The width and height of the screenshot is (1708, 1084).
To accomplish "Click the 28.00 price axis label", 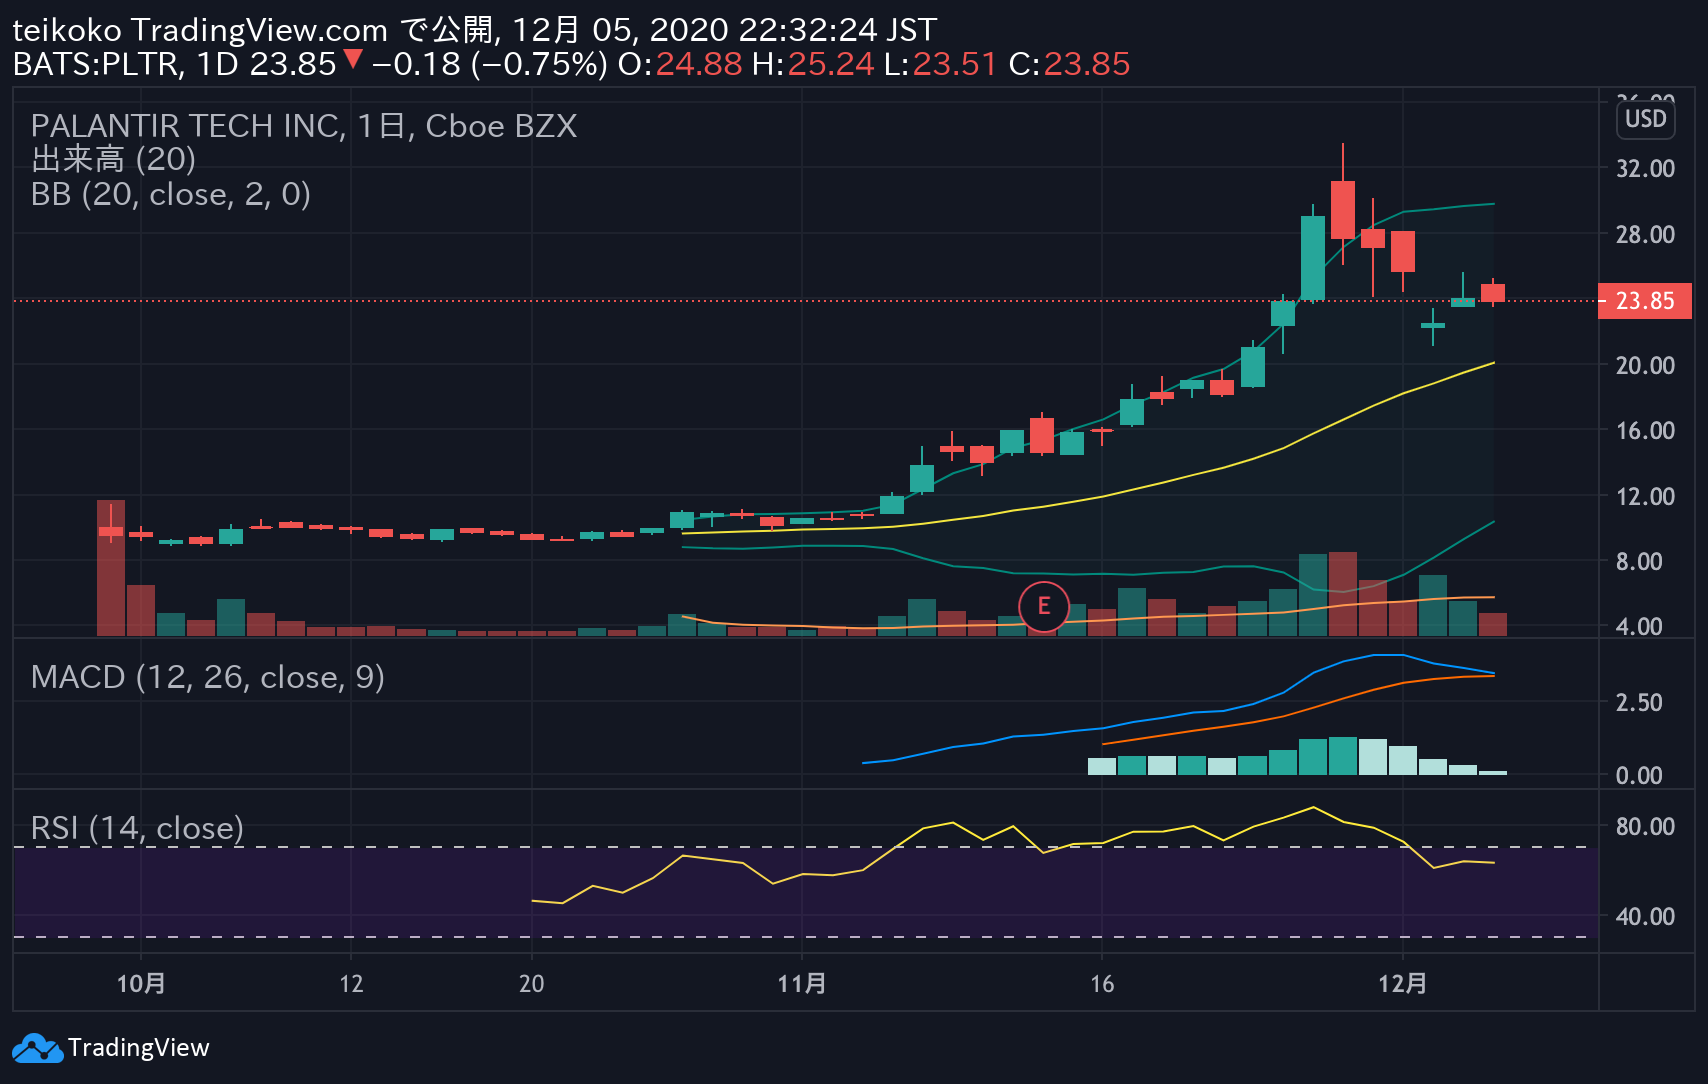I will coord(1645,234).
